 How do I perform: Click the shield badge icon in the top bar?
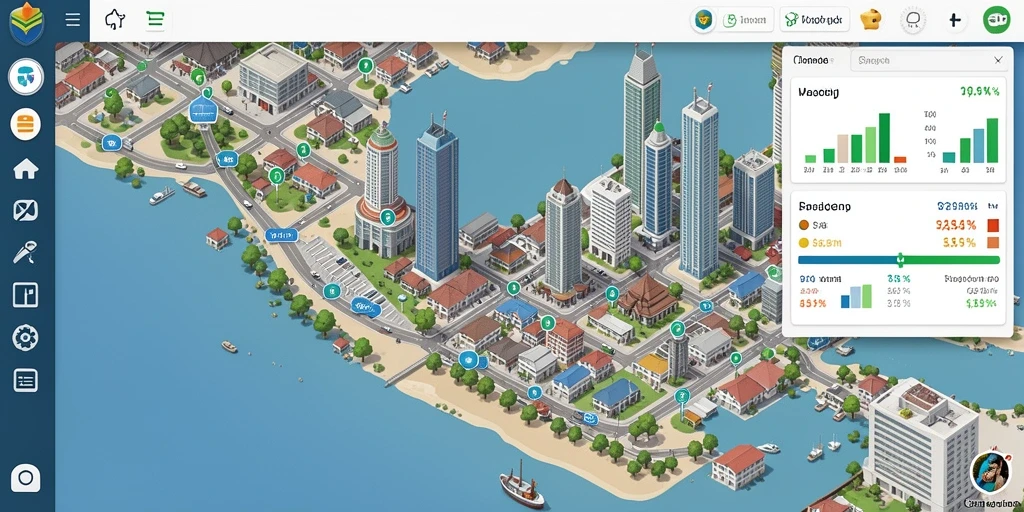(x=703, y=20)
